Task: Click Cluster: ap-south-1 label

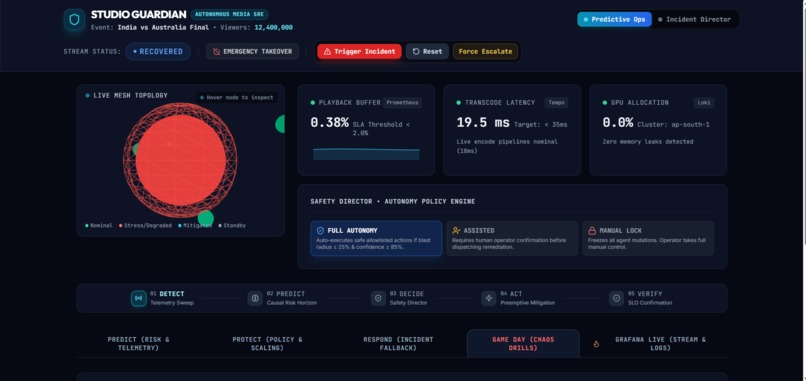Action: [x=673, y=125]
